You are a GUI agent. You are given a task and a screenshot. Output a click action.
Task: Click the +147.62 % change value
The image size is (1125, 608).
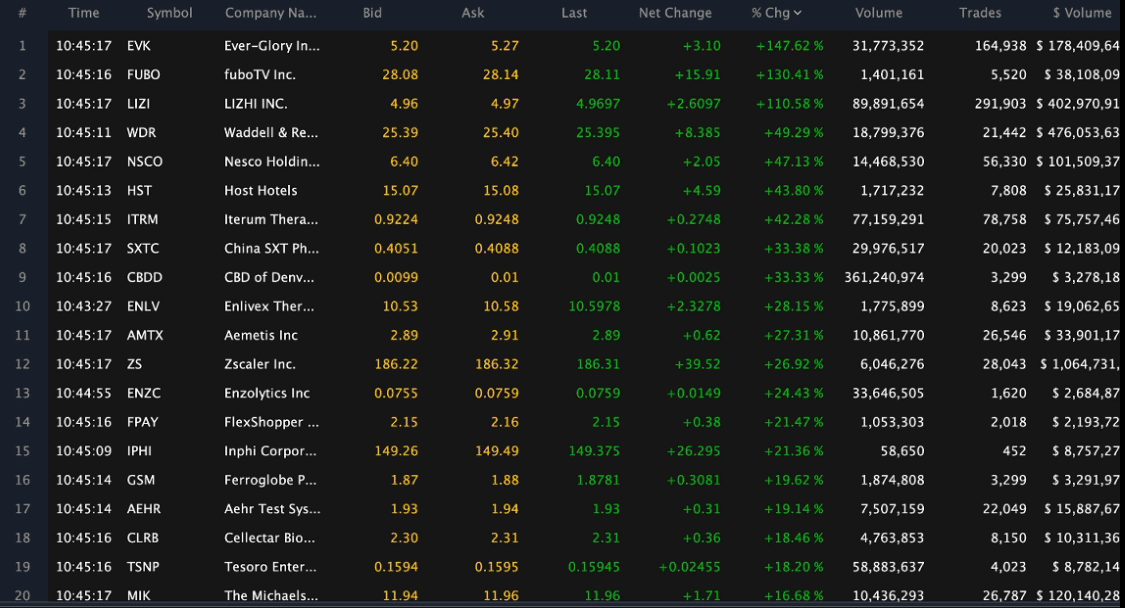pos(789,46)
